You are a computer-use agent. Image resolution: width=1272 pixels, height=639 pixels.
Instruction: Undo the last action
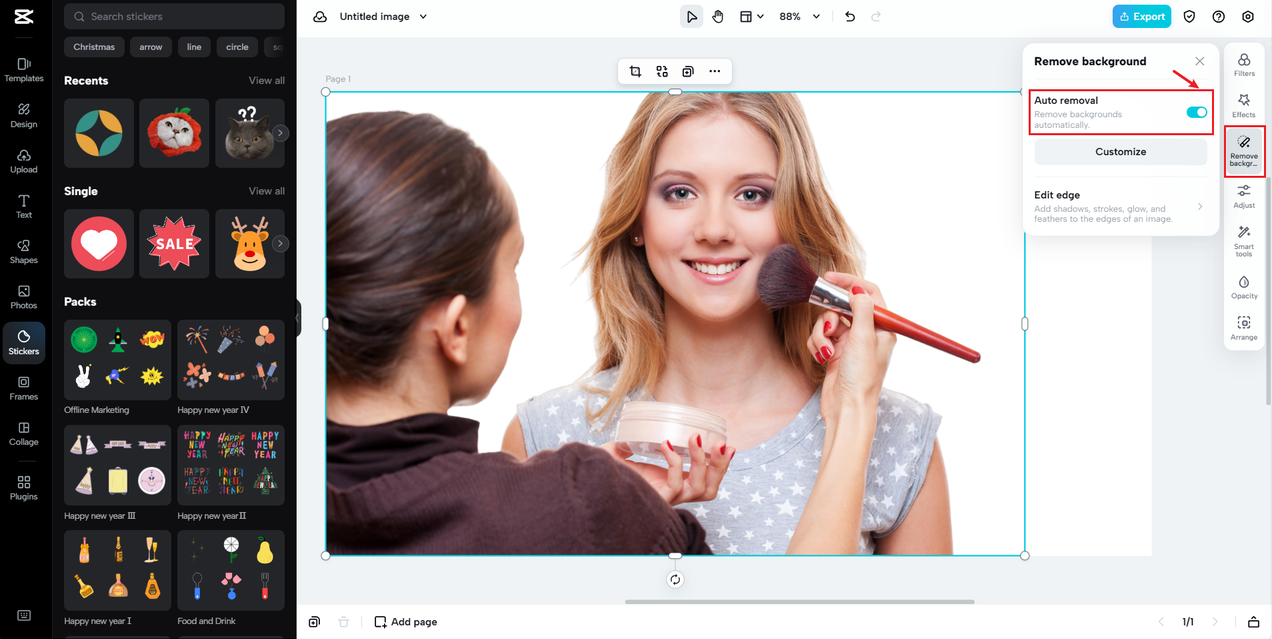[850, 17]
